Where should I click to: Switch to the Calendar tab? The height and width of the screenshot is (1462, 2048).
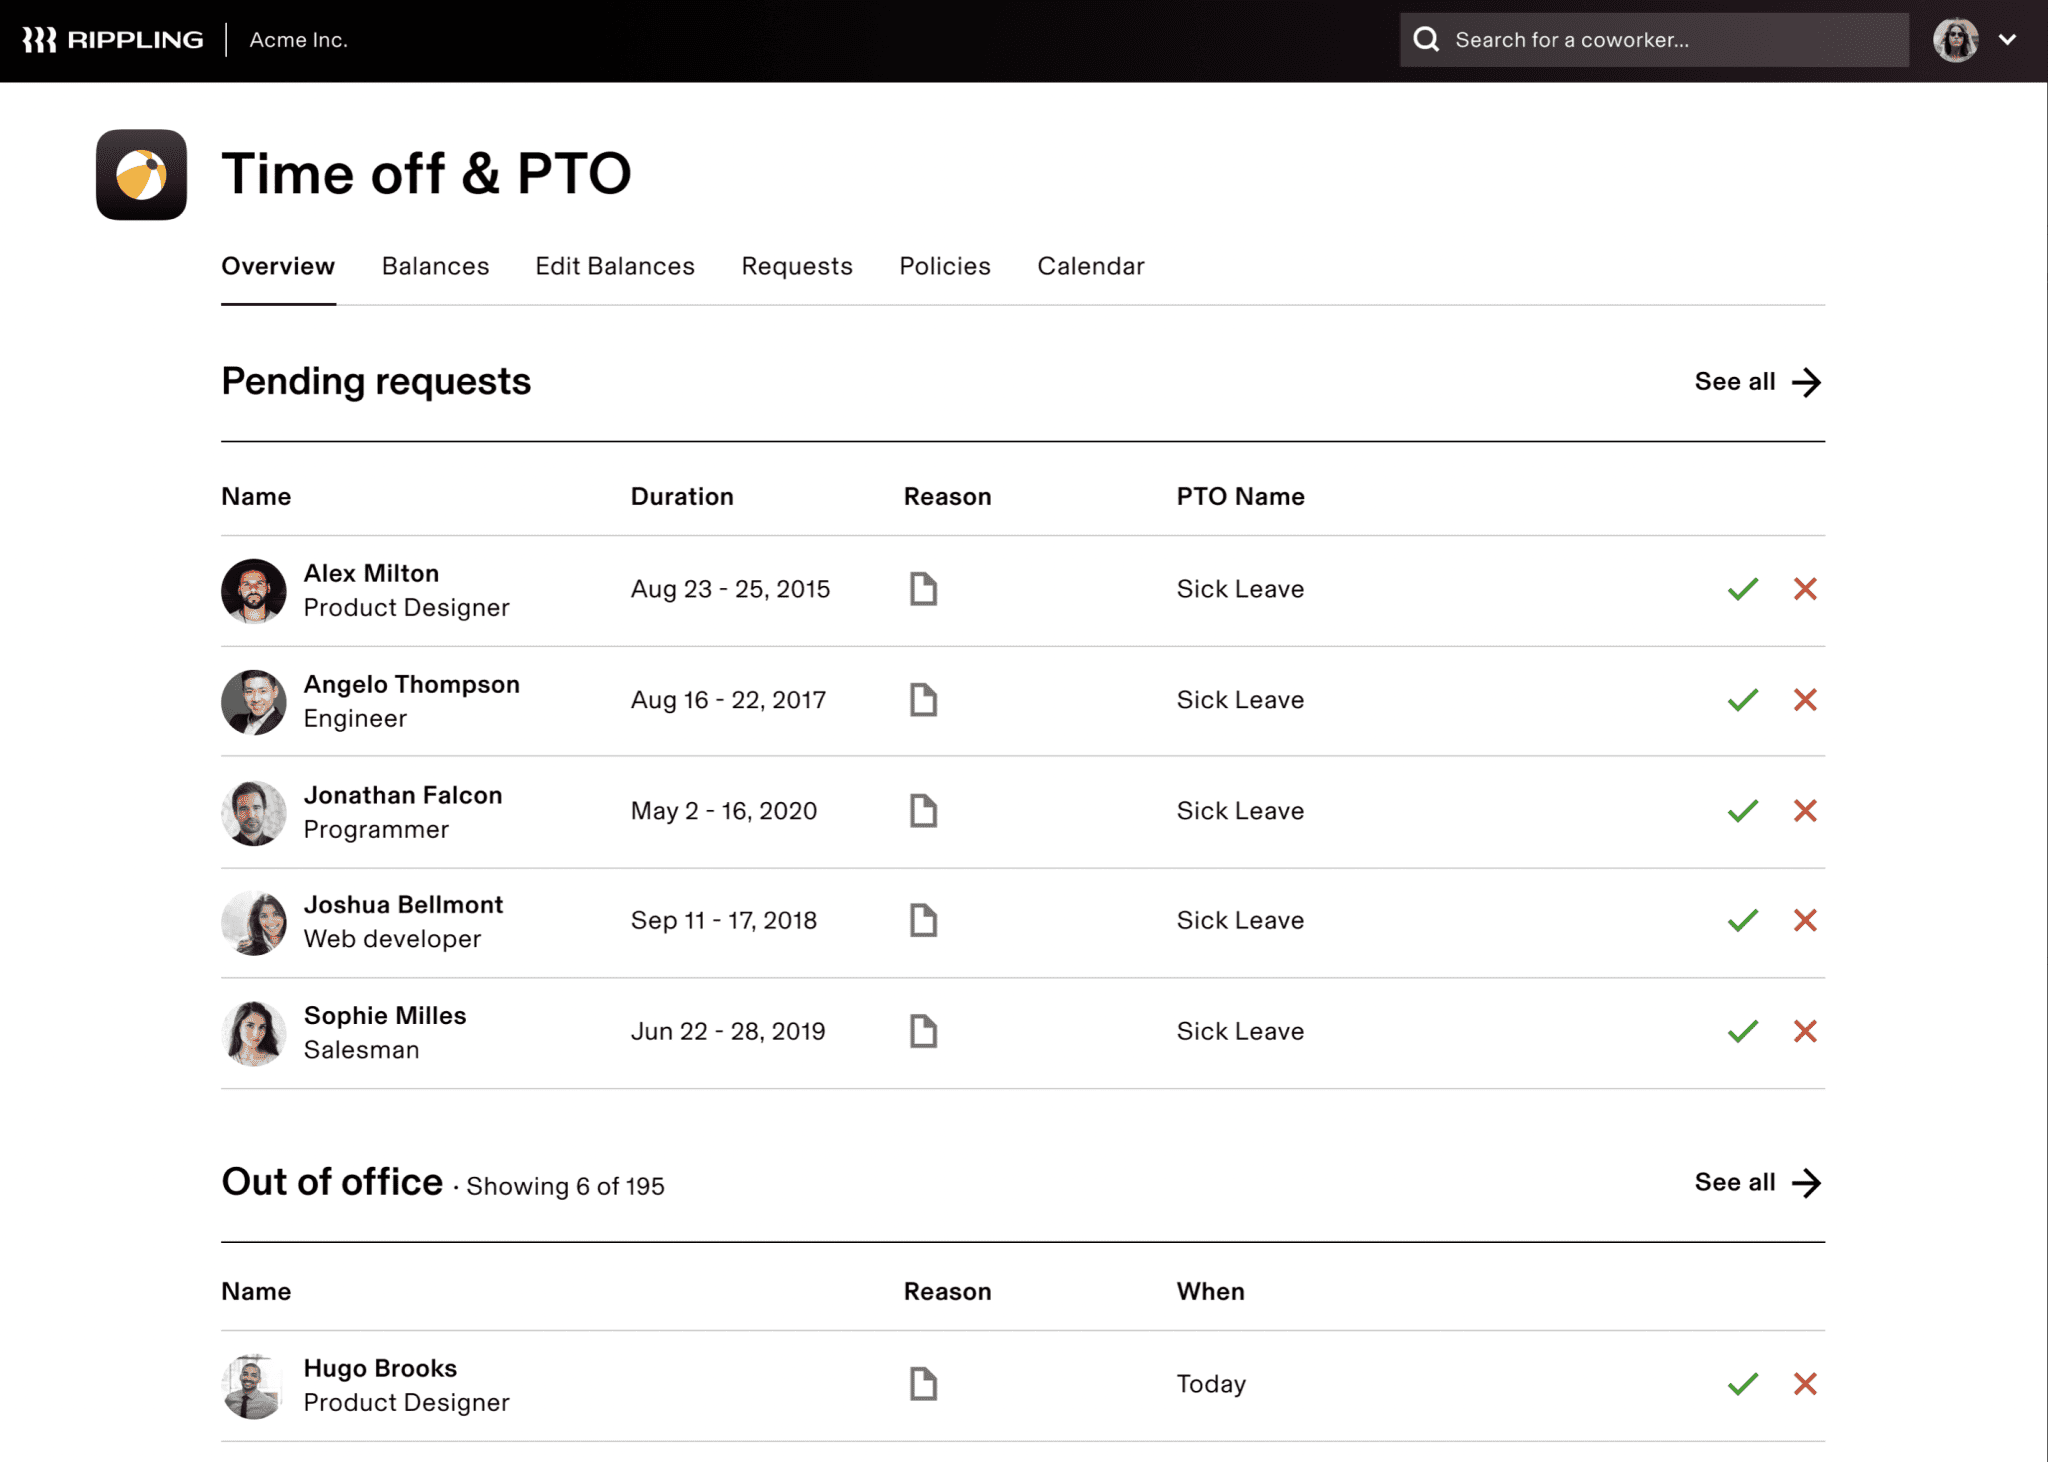coord(1090,266)
